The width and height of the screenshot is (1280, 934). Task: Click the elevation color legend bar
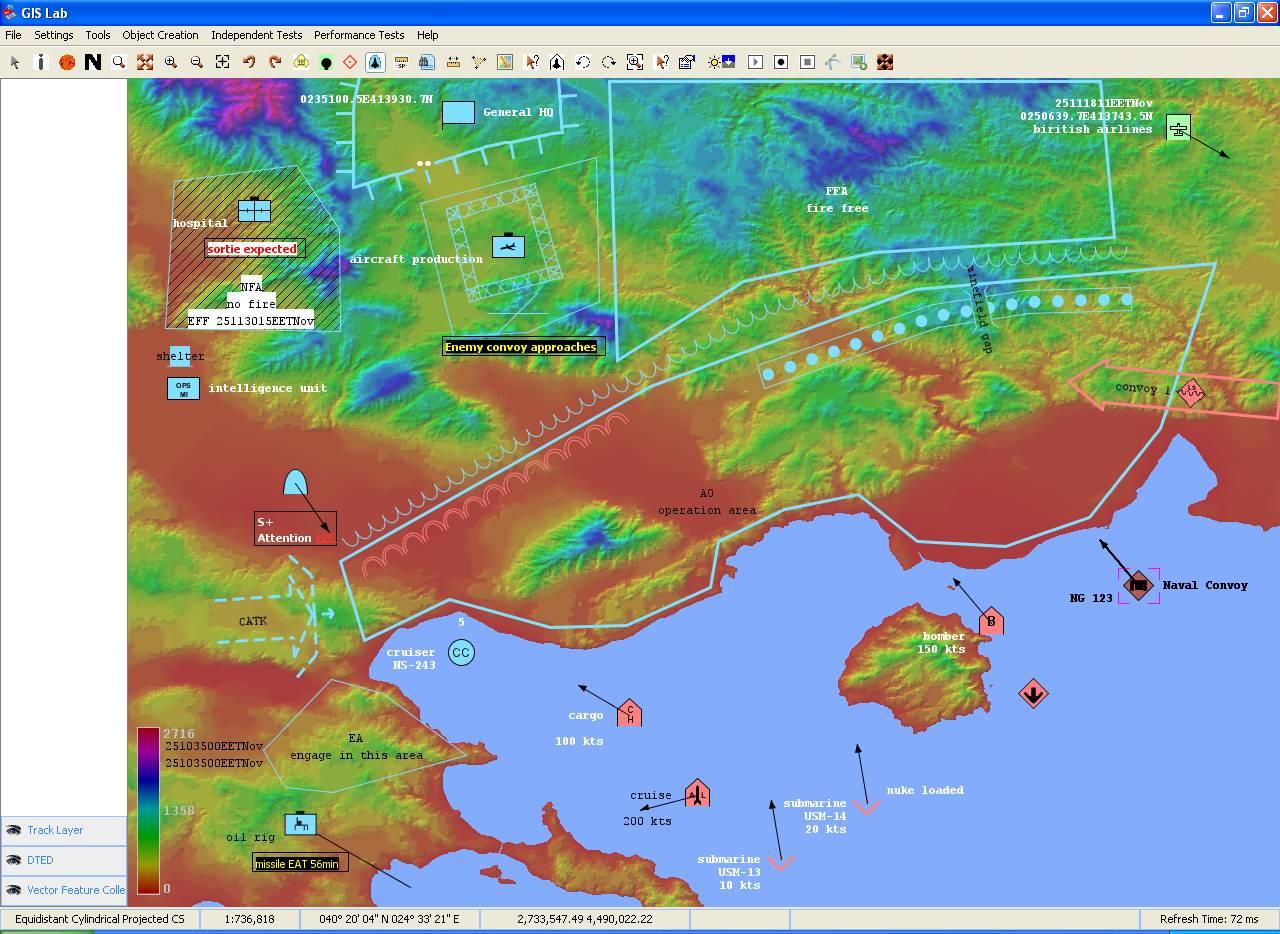click(x=148, y=811)
